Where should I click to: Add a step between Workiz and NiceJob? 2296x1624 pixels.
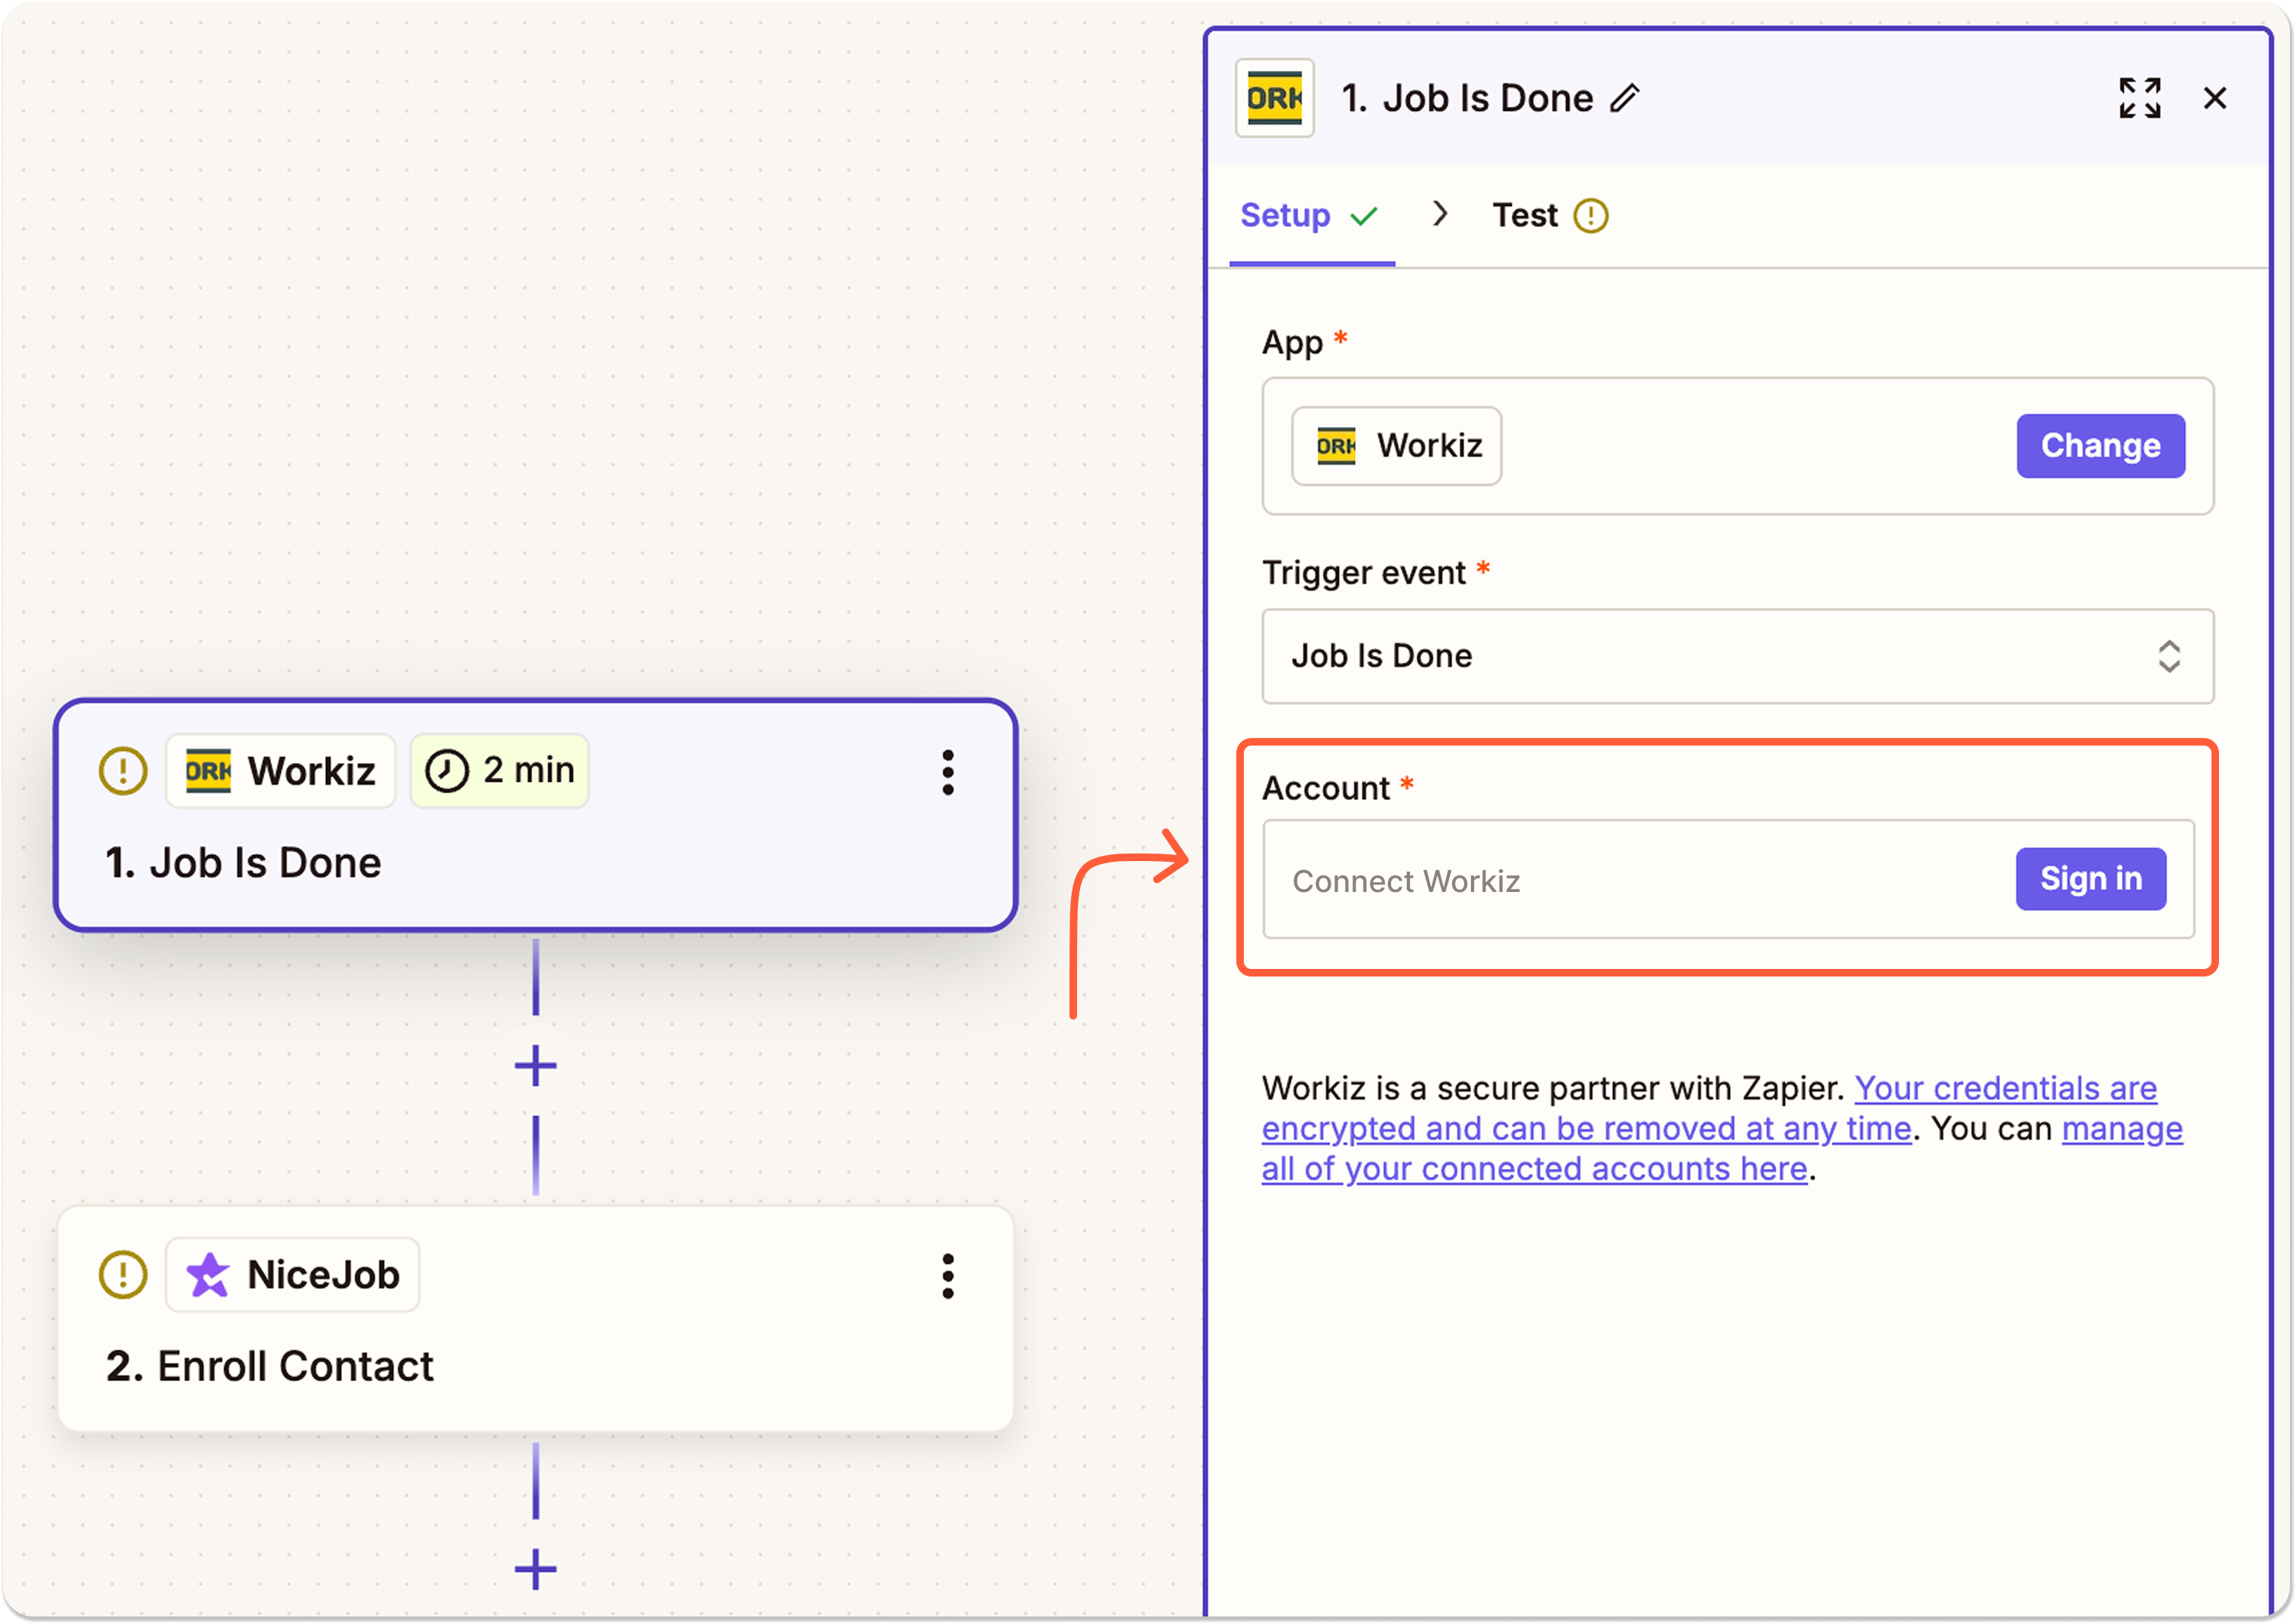tap(535, 1065)
